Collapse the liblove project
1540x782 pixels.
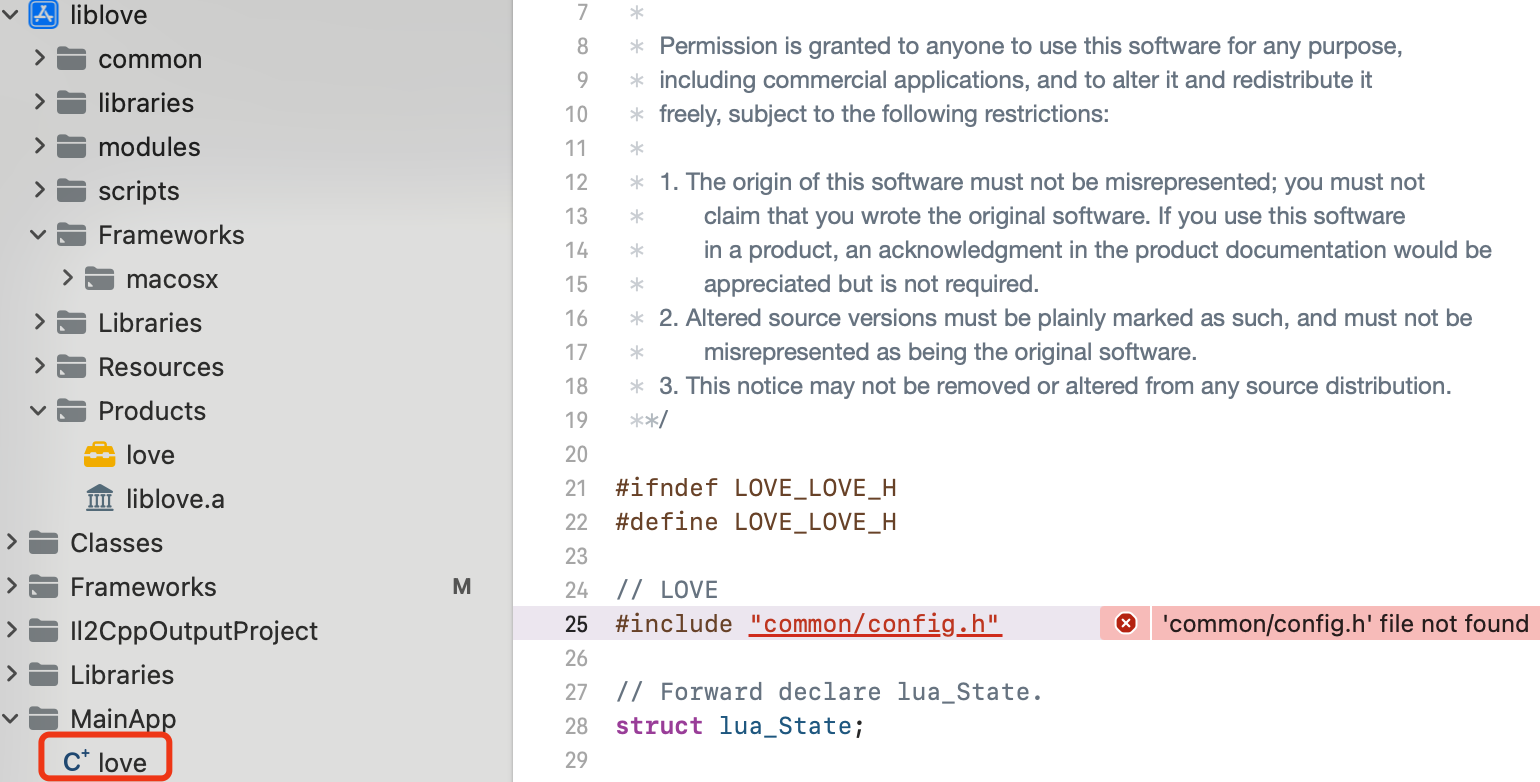tap(11, 15)
